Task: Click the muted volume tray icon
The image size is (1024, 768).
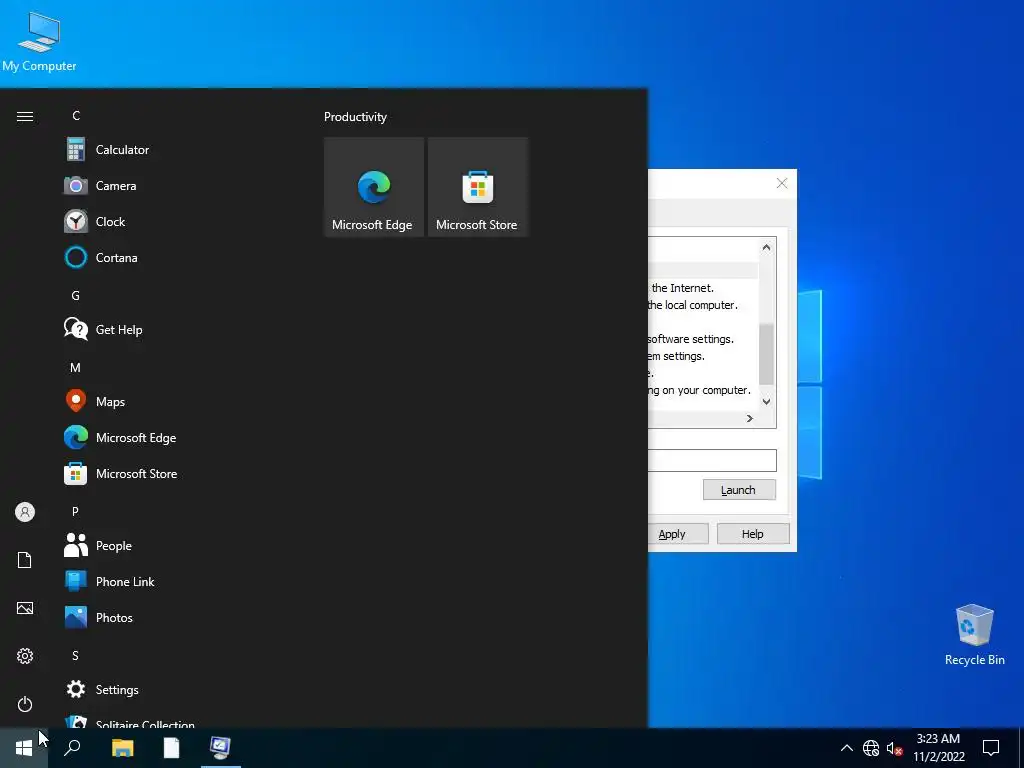Action: (x=894, y=748)
